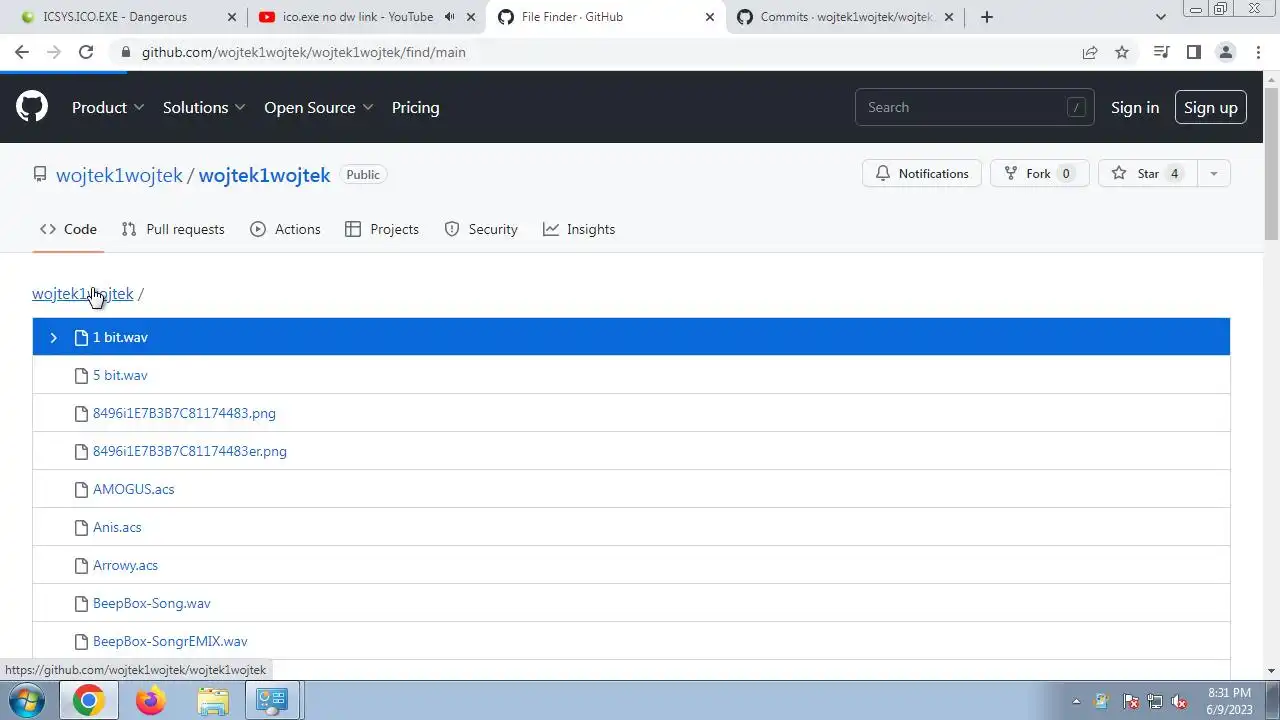Viewport: 1280px width, 720px height.
Task: Open the Pull requests tab
Action: coord(173,229)
